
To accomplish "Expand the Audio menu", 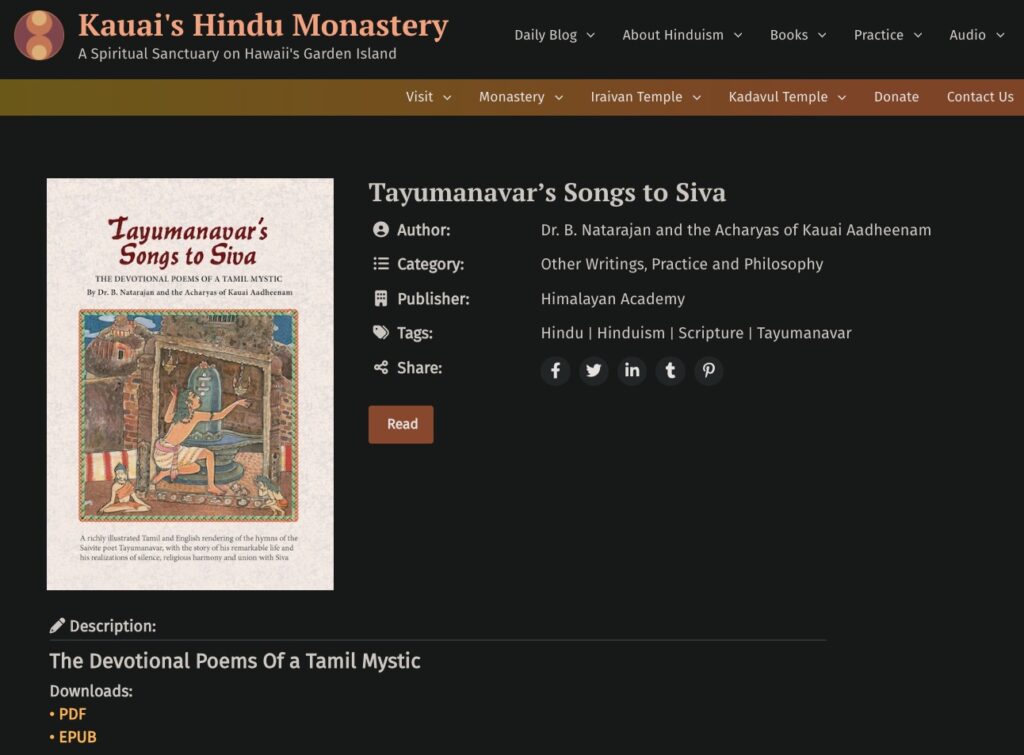I will coord(976,35).
